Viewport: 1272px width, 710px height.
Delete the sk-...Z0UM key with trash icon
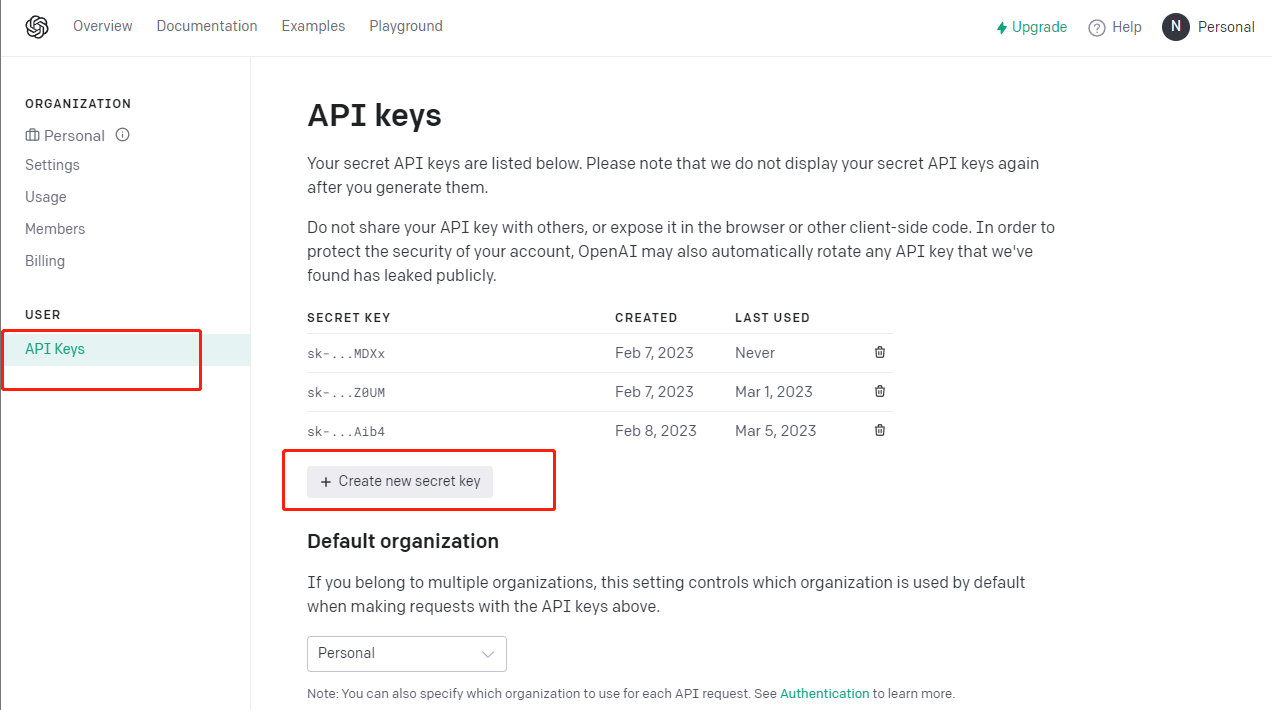[880, 391]
